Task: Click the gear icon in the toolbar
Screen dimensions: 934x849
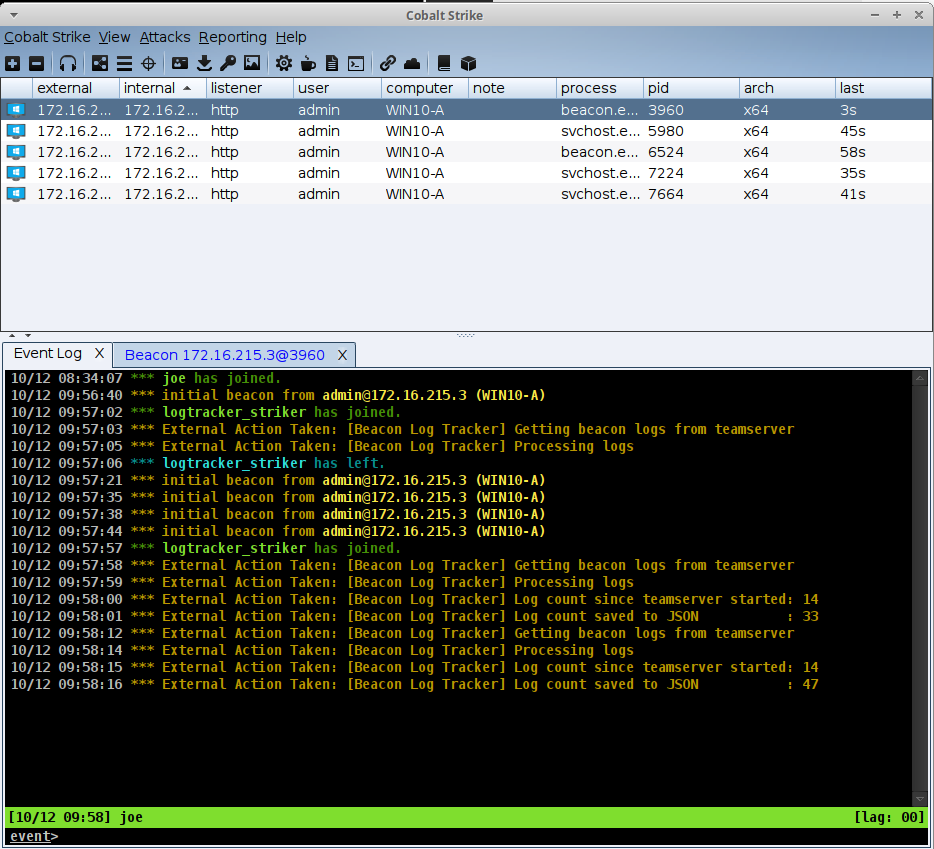Action: coord(284,63)
